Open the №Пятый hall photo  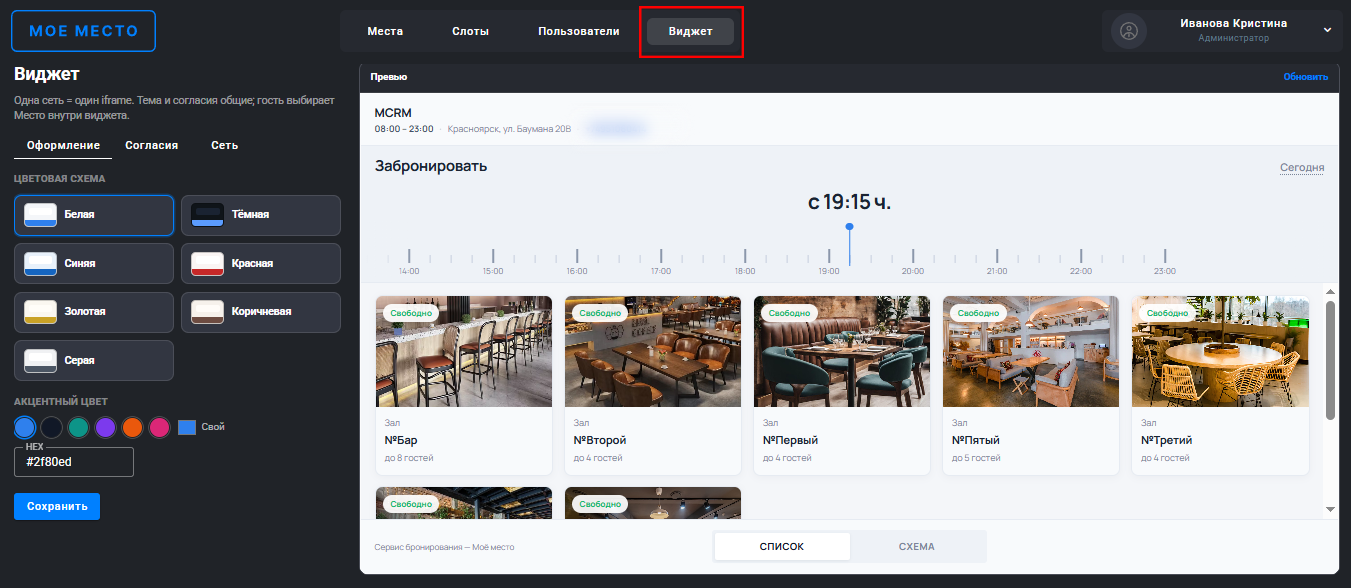pos(1031,351)
